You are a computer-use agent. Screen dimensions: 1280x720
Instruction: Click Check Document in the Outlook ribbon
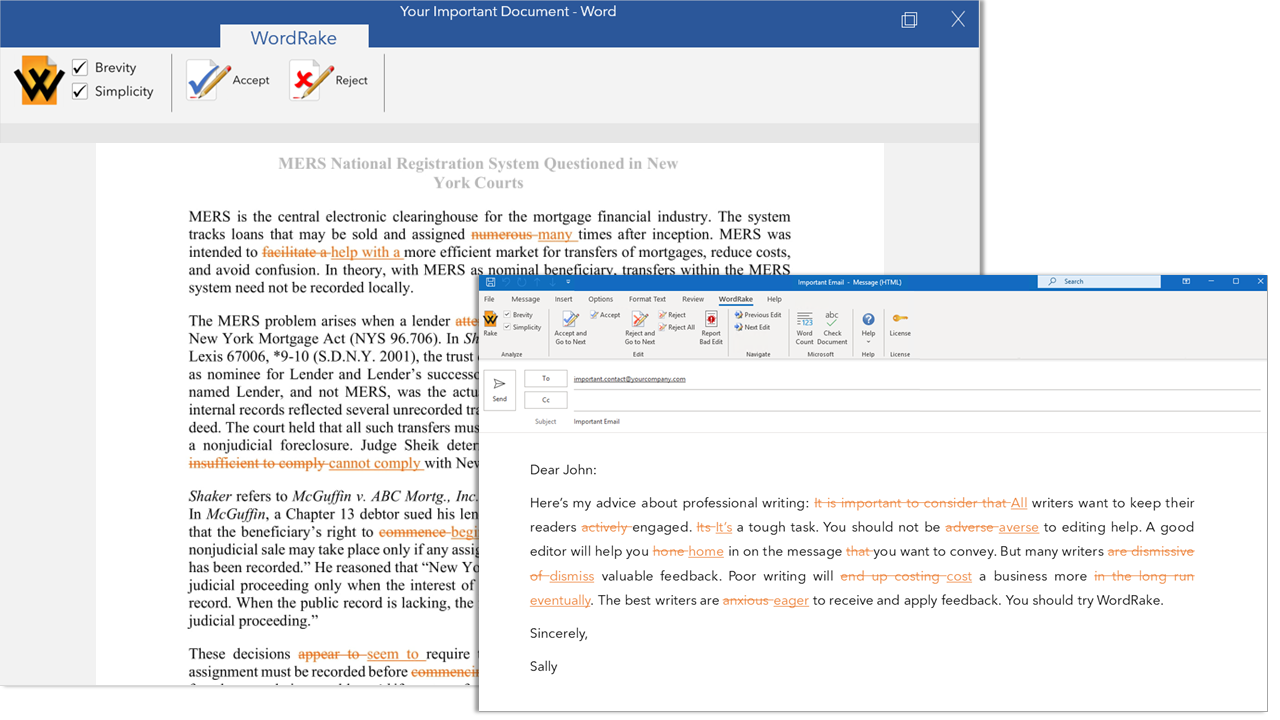pos(832,328)
